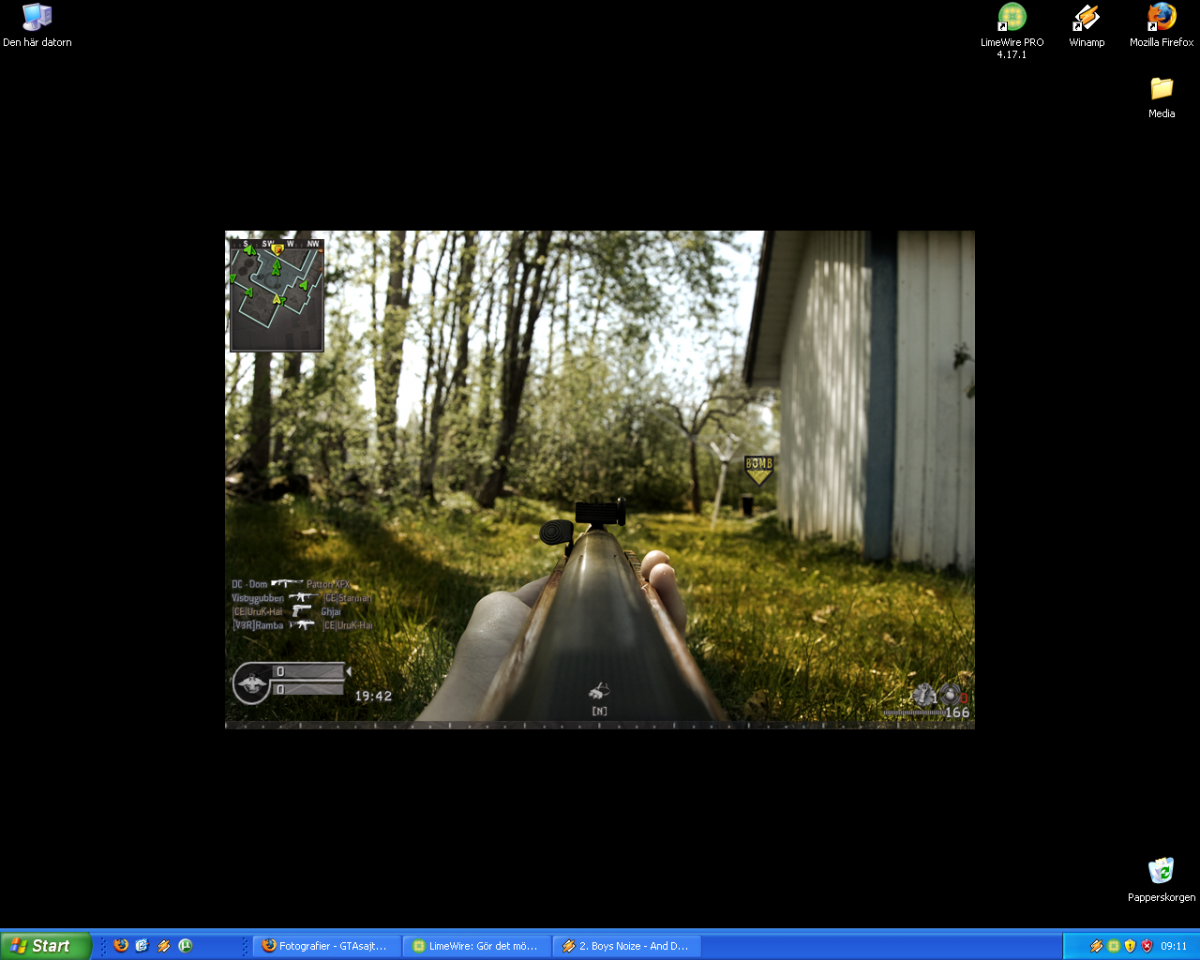
Task: Select the LimeWire PRO 4.17.1 desktop shortcut
Action: (x=1012, y=31)
